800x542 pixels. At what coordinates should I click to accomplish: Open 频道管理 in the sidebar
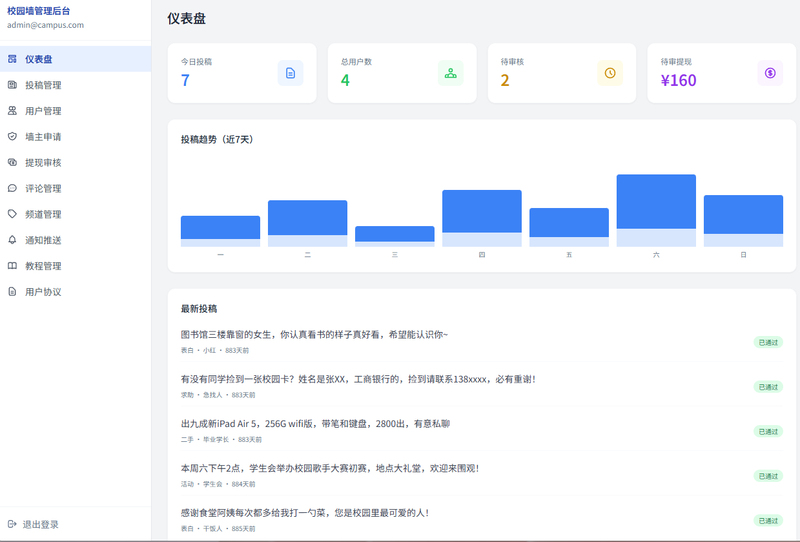pyautogui.click(x=76, y=214)
